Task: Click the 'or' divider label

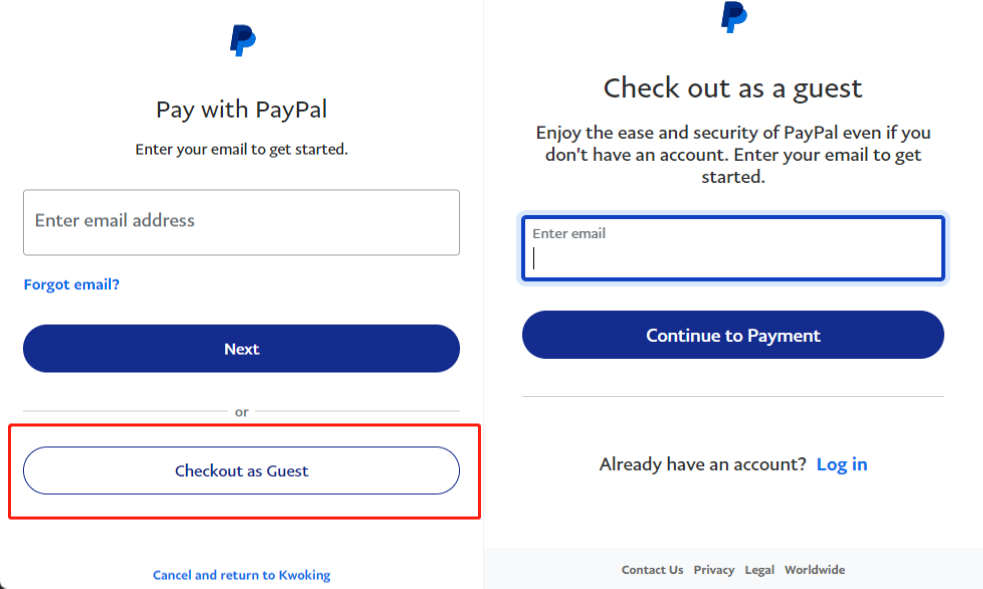Action: [x=241, y=412]
